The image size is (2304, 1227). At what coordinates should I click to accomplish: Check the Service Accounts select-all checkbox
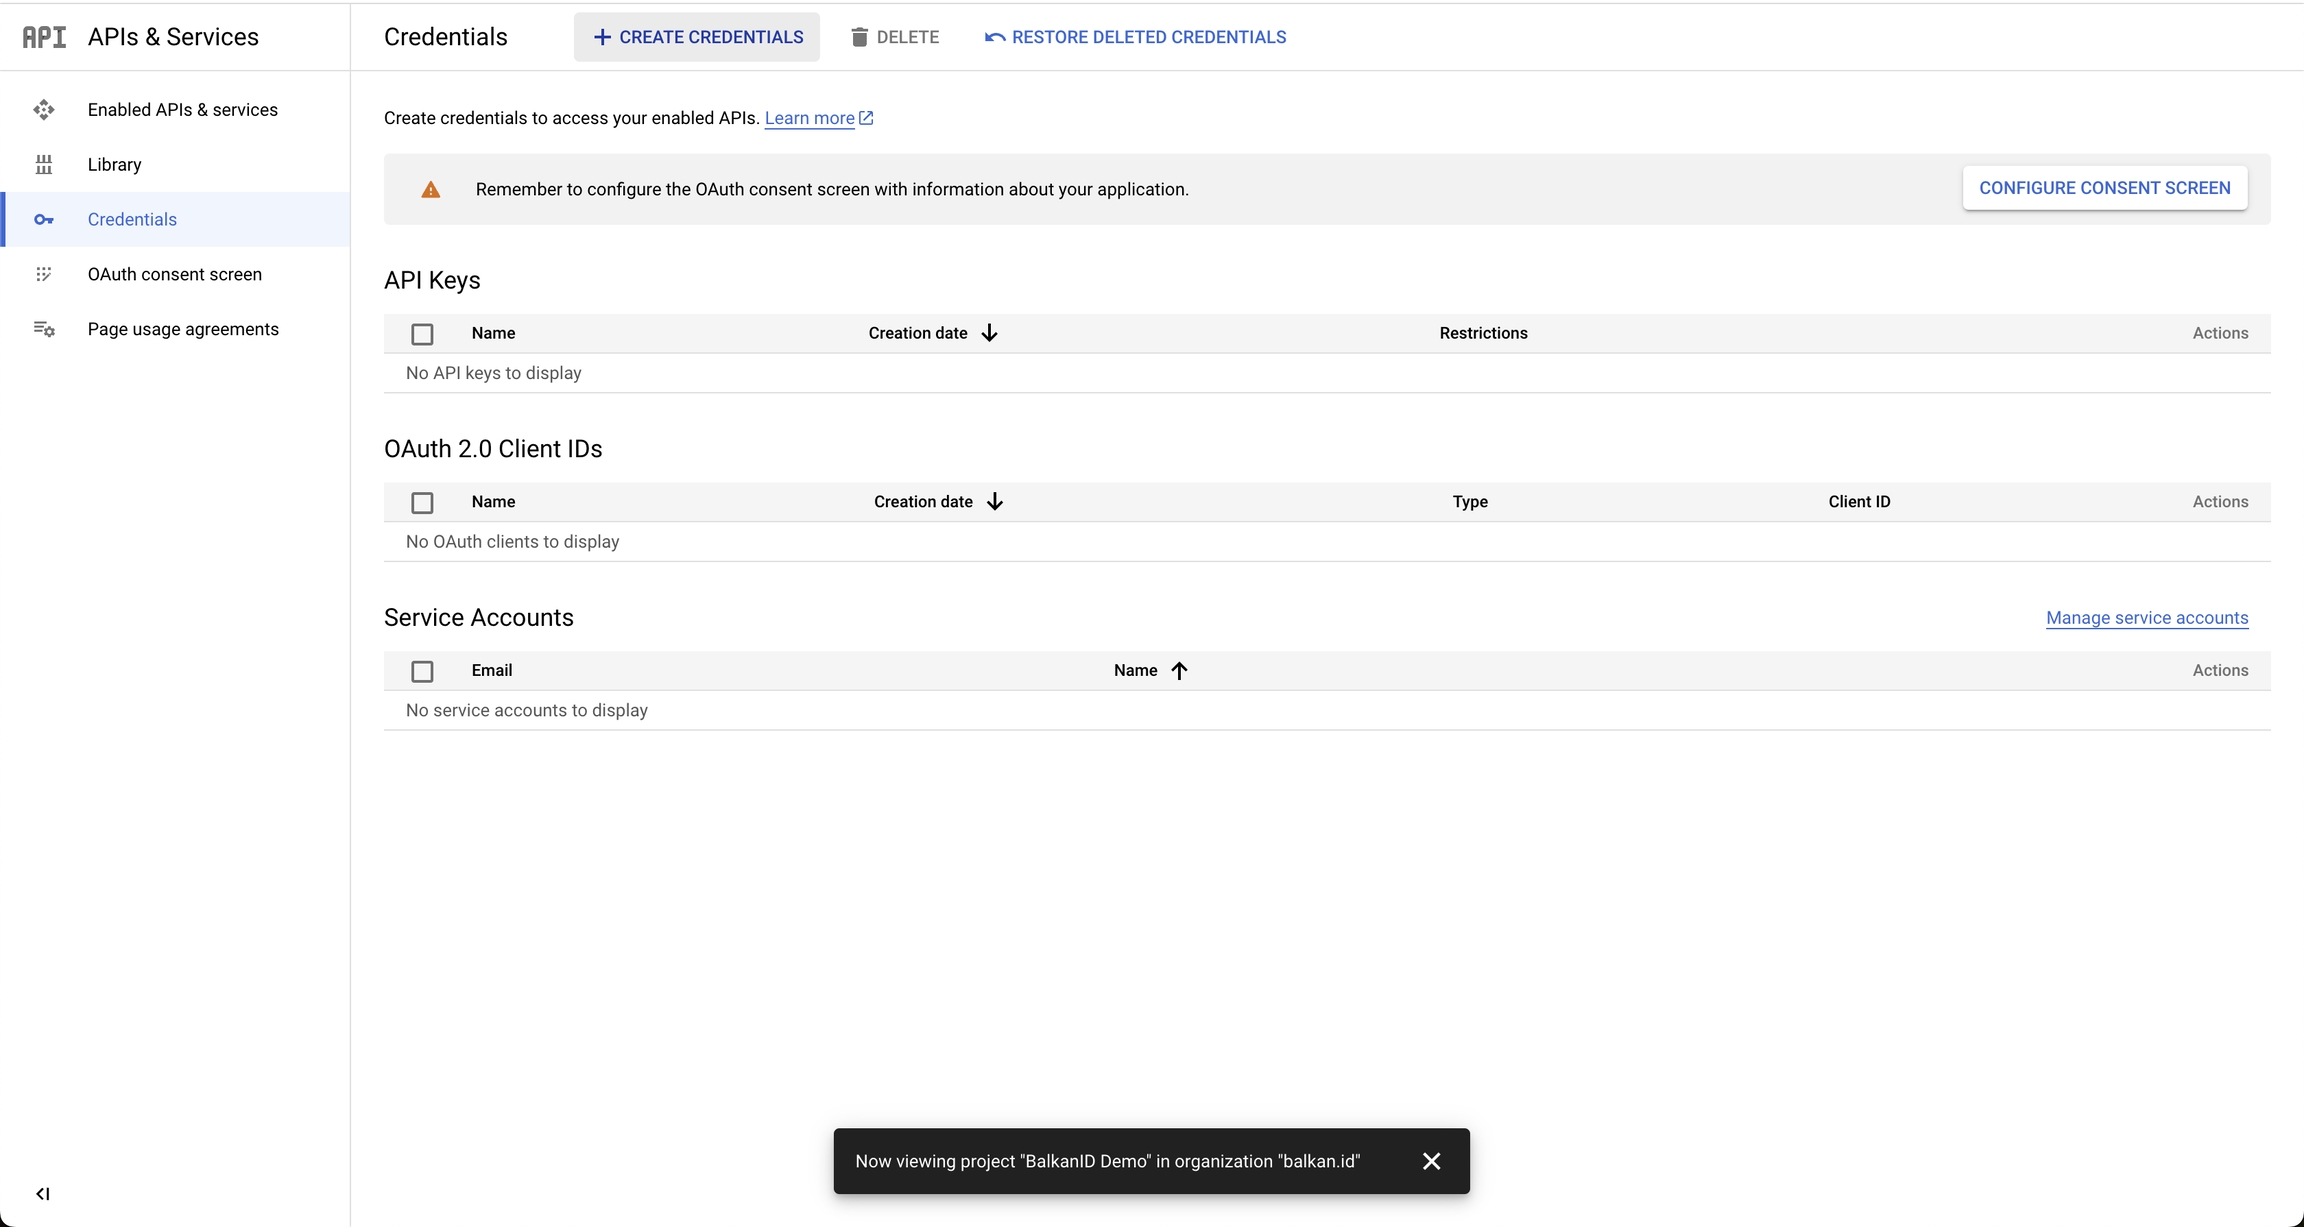point(422,671)
